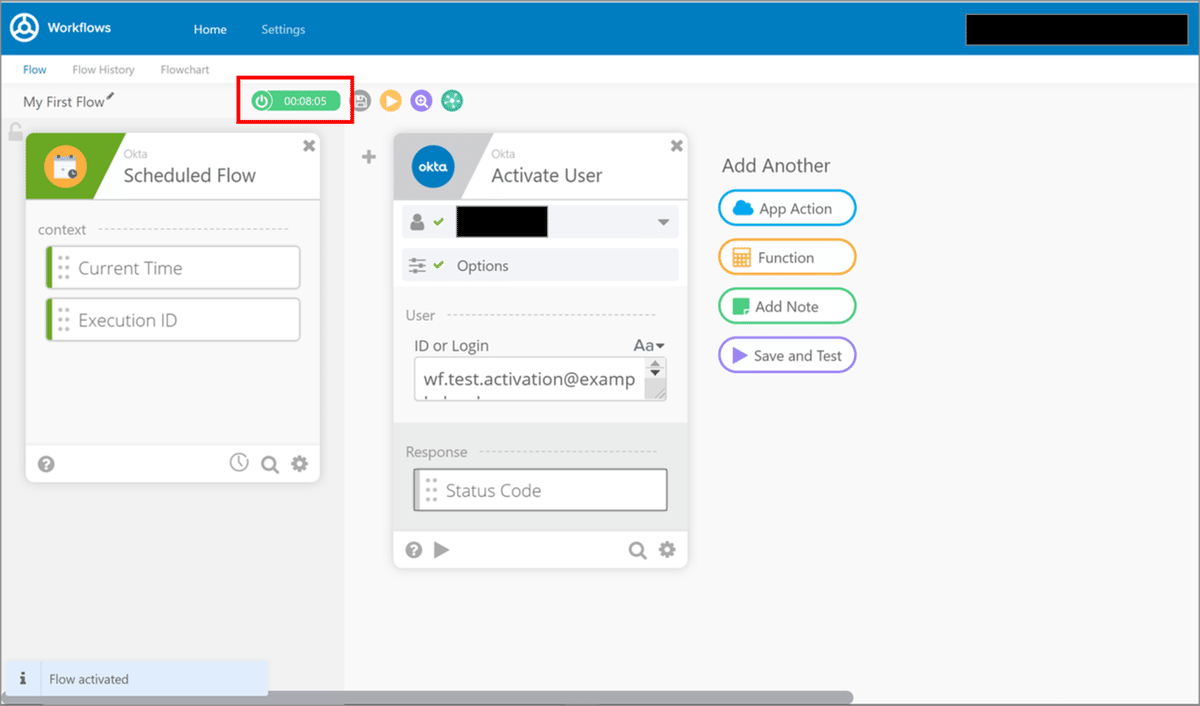Click magnifier on Scheduled Flow card
The width and height of the screenshot is (1200, 706).
tap(269, 464)
